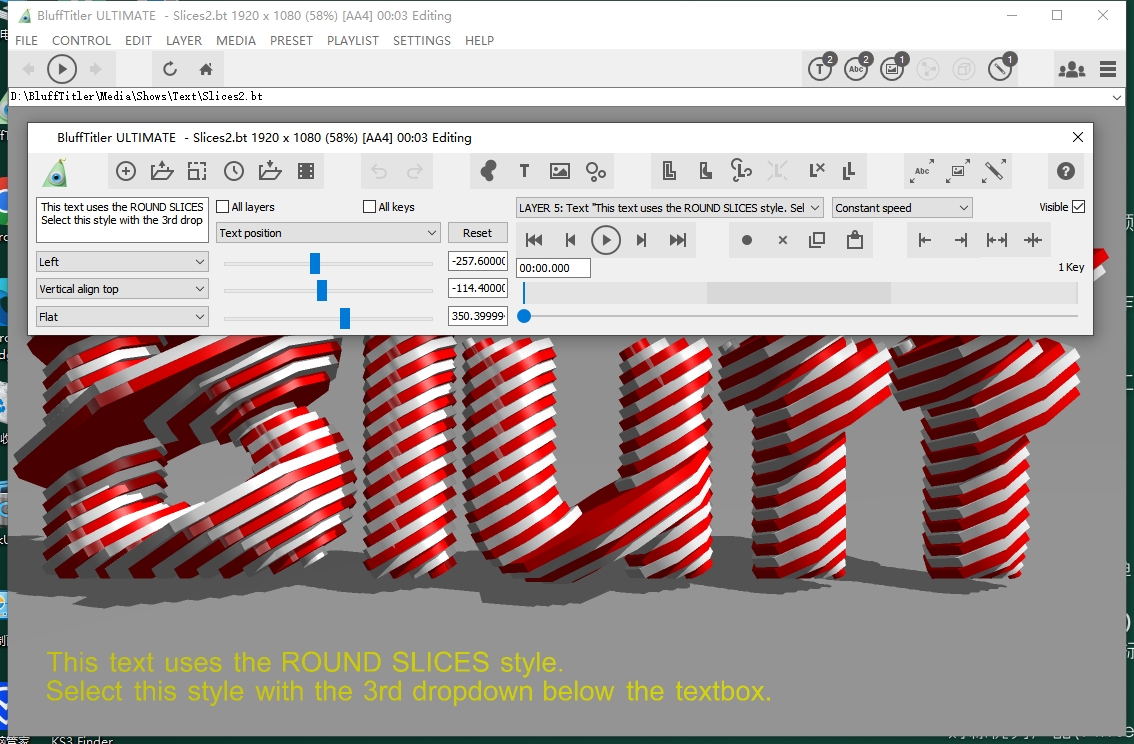Open the HELP menu

click(x=479, y=40)
